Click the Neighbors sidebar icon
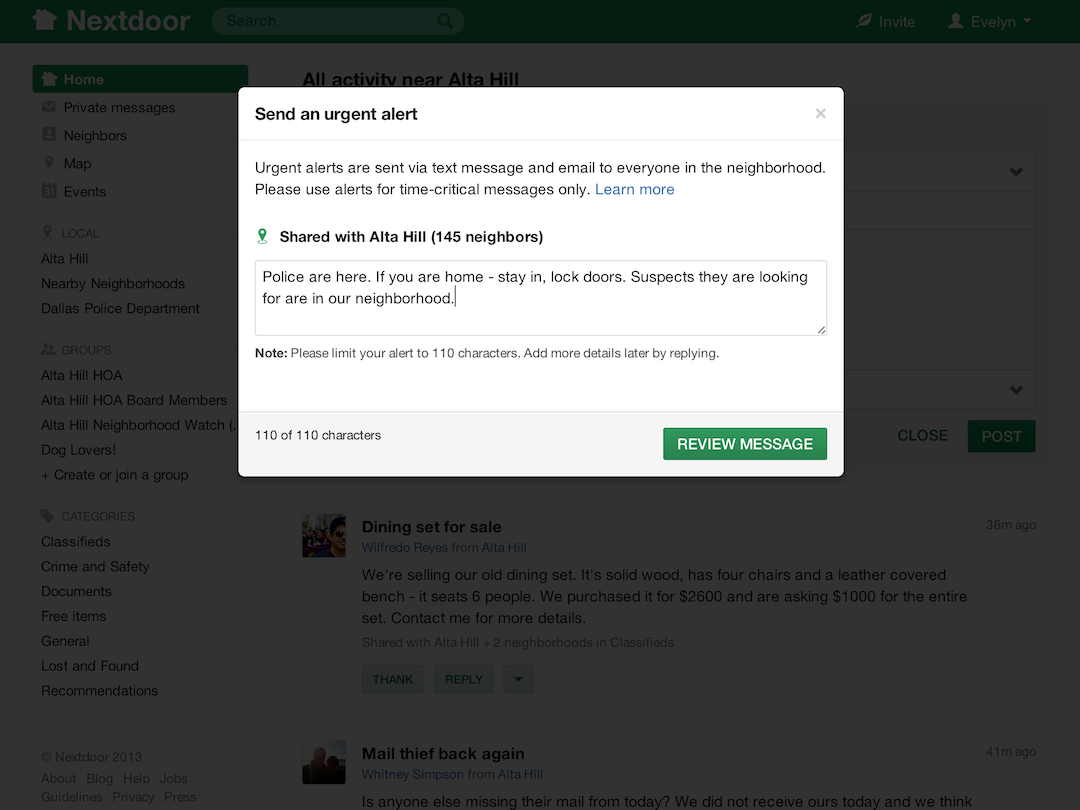Viewport: 1080px width, 810px height. 49,135
